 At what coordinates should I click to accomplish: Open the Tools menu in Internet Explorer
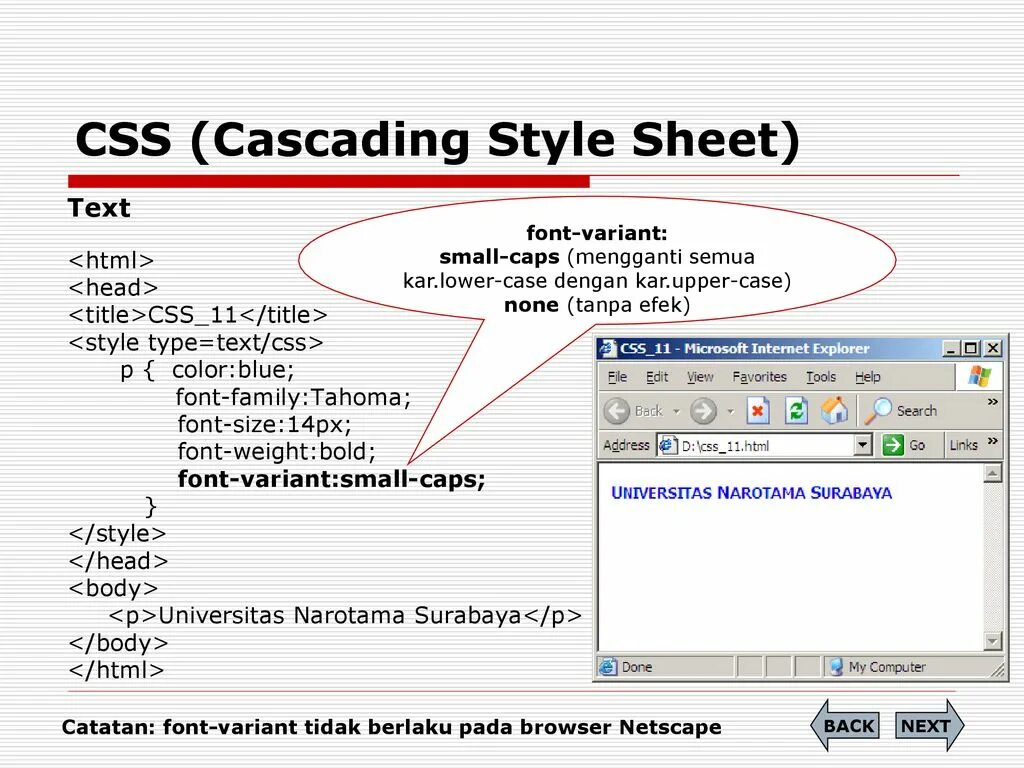pos(821,377)
